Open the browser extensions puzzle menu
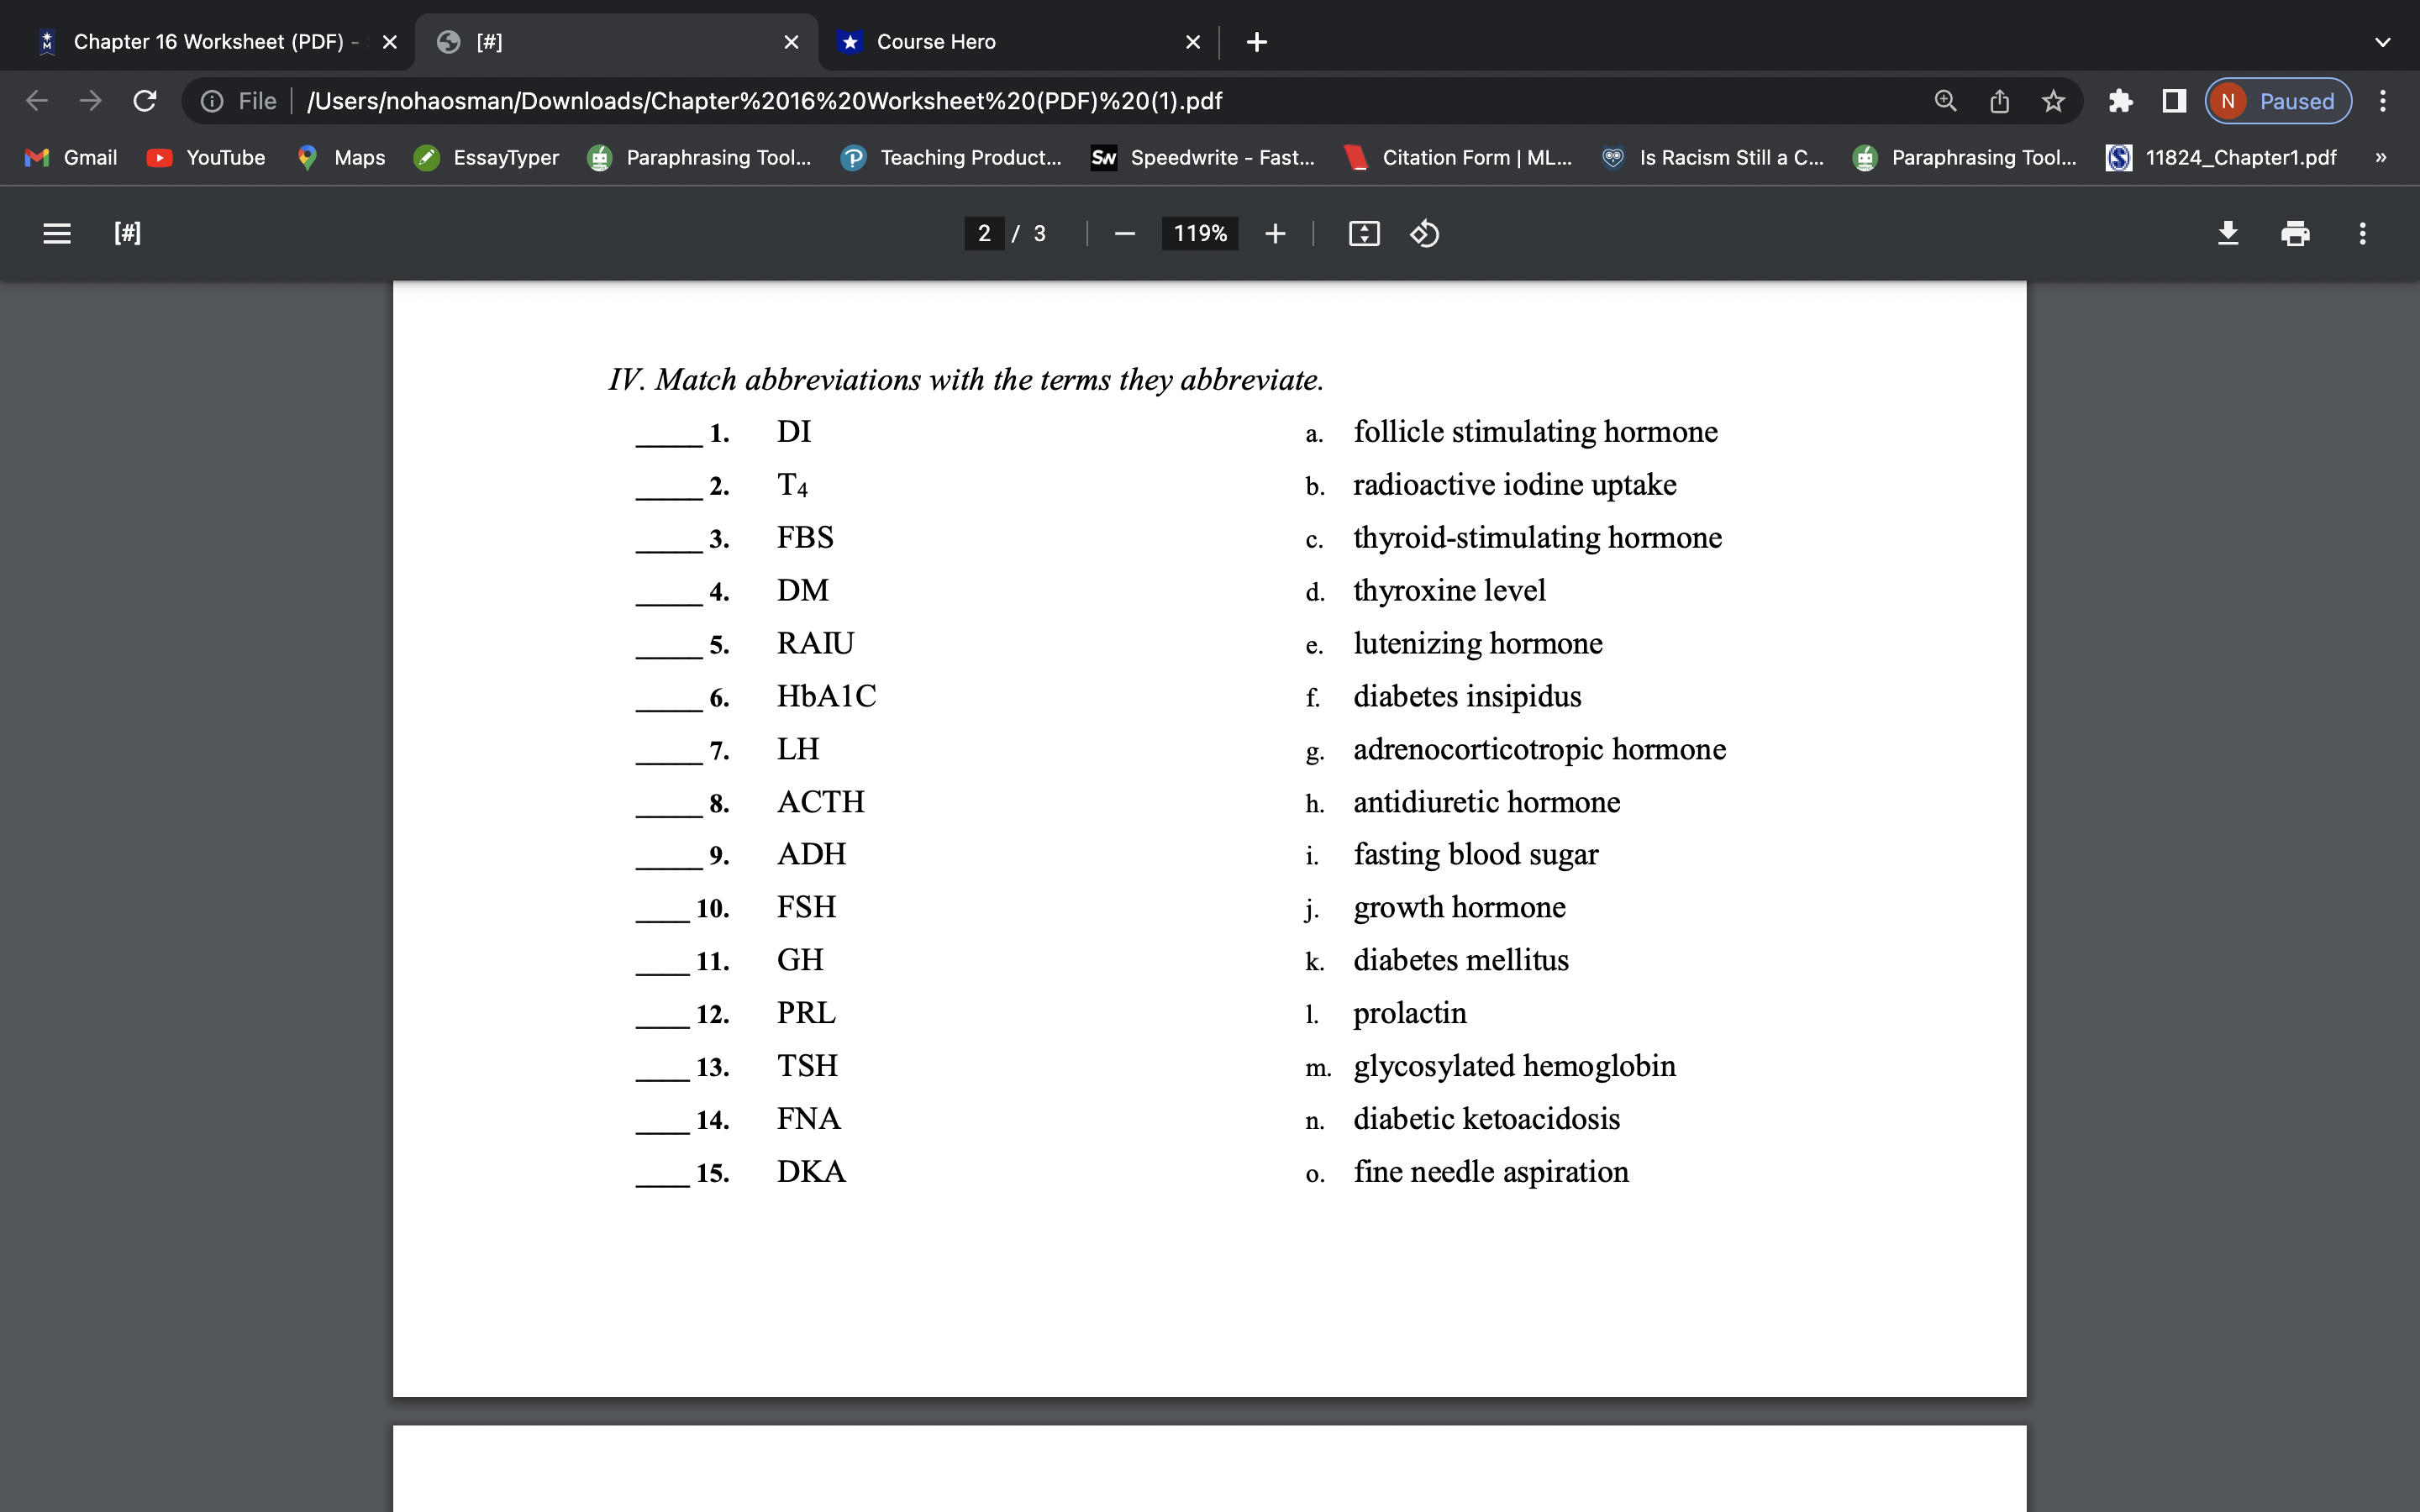The width and height of the screenshot is (2420, 1512). click(2121, 100)
